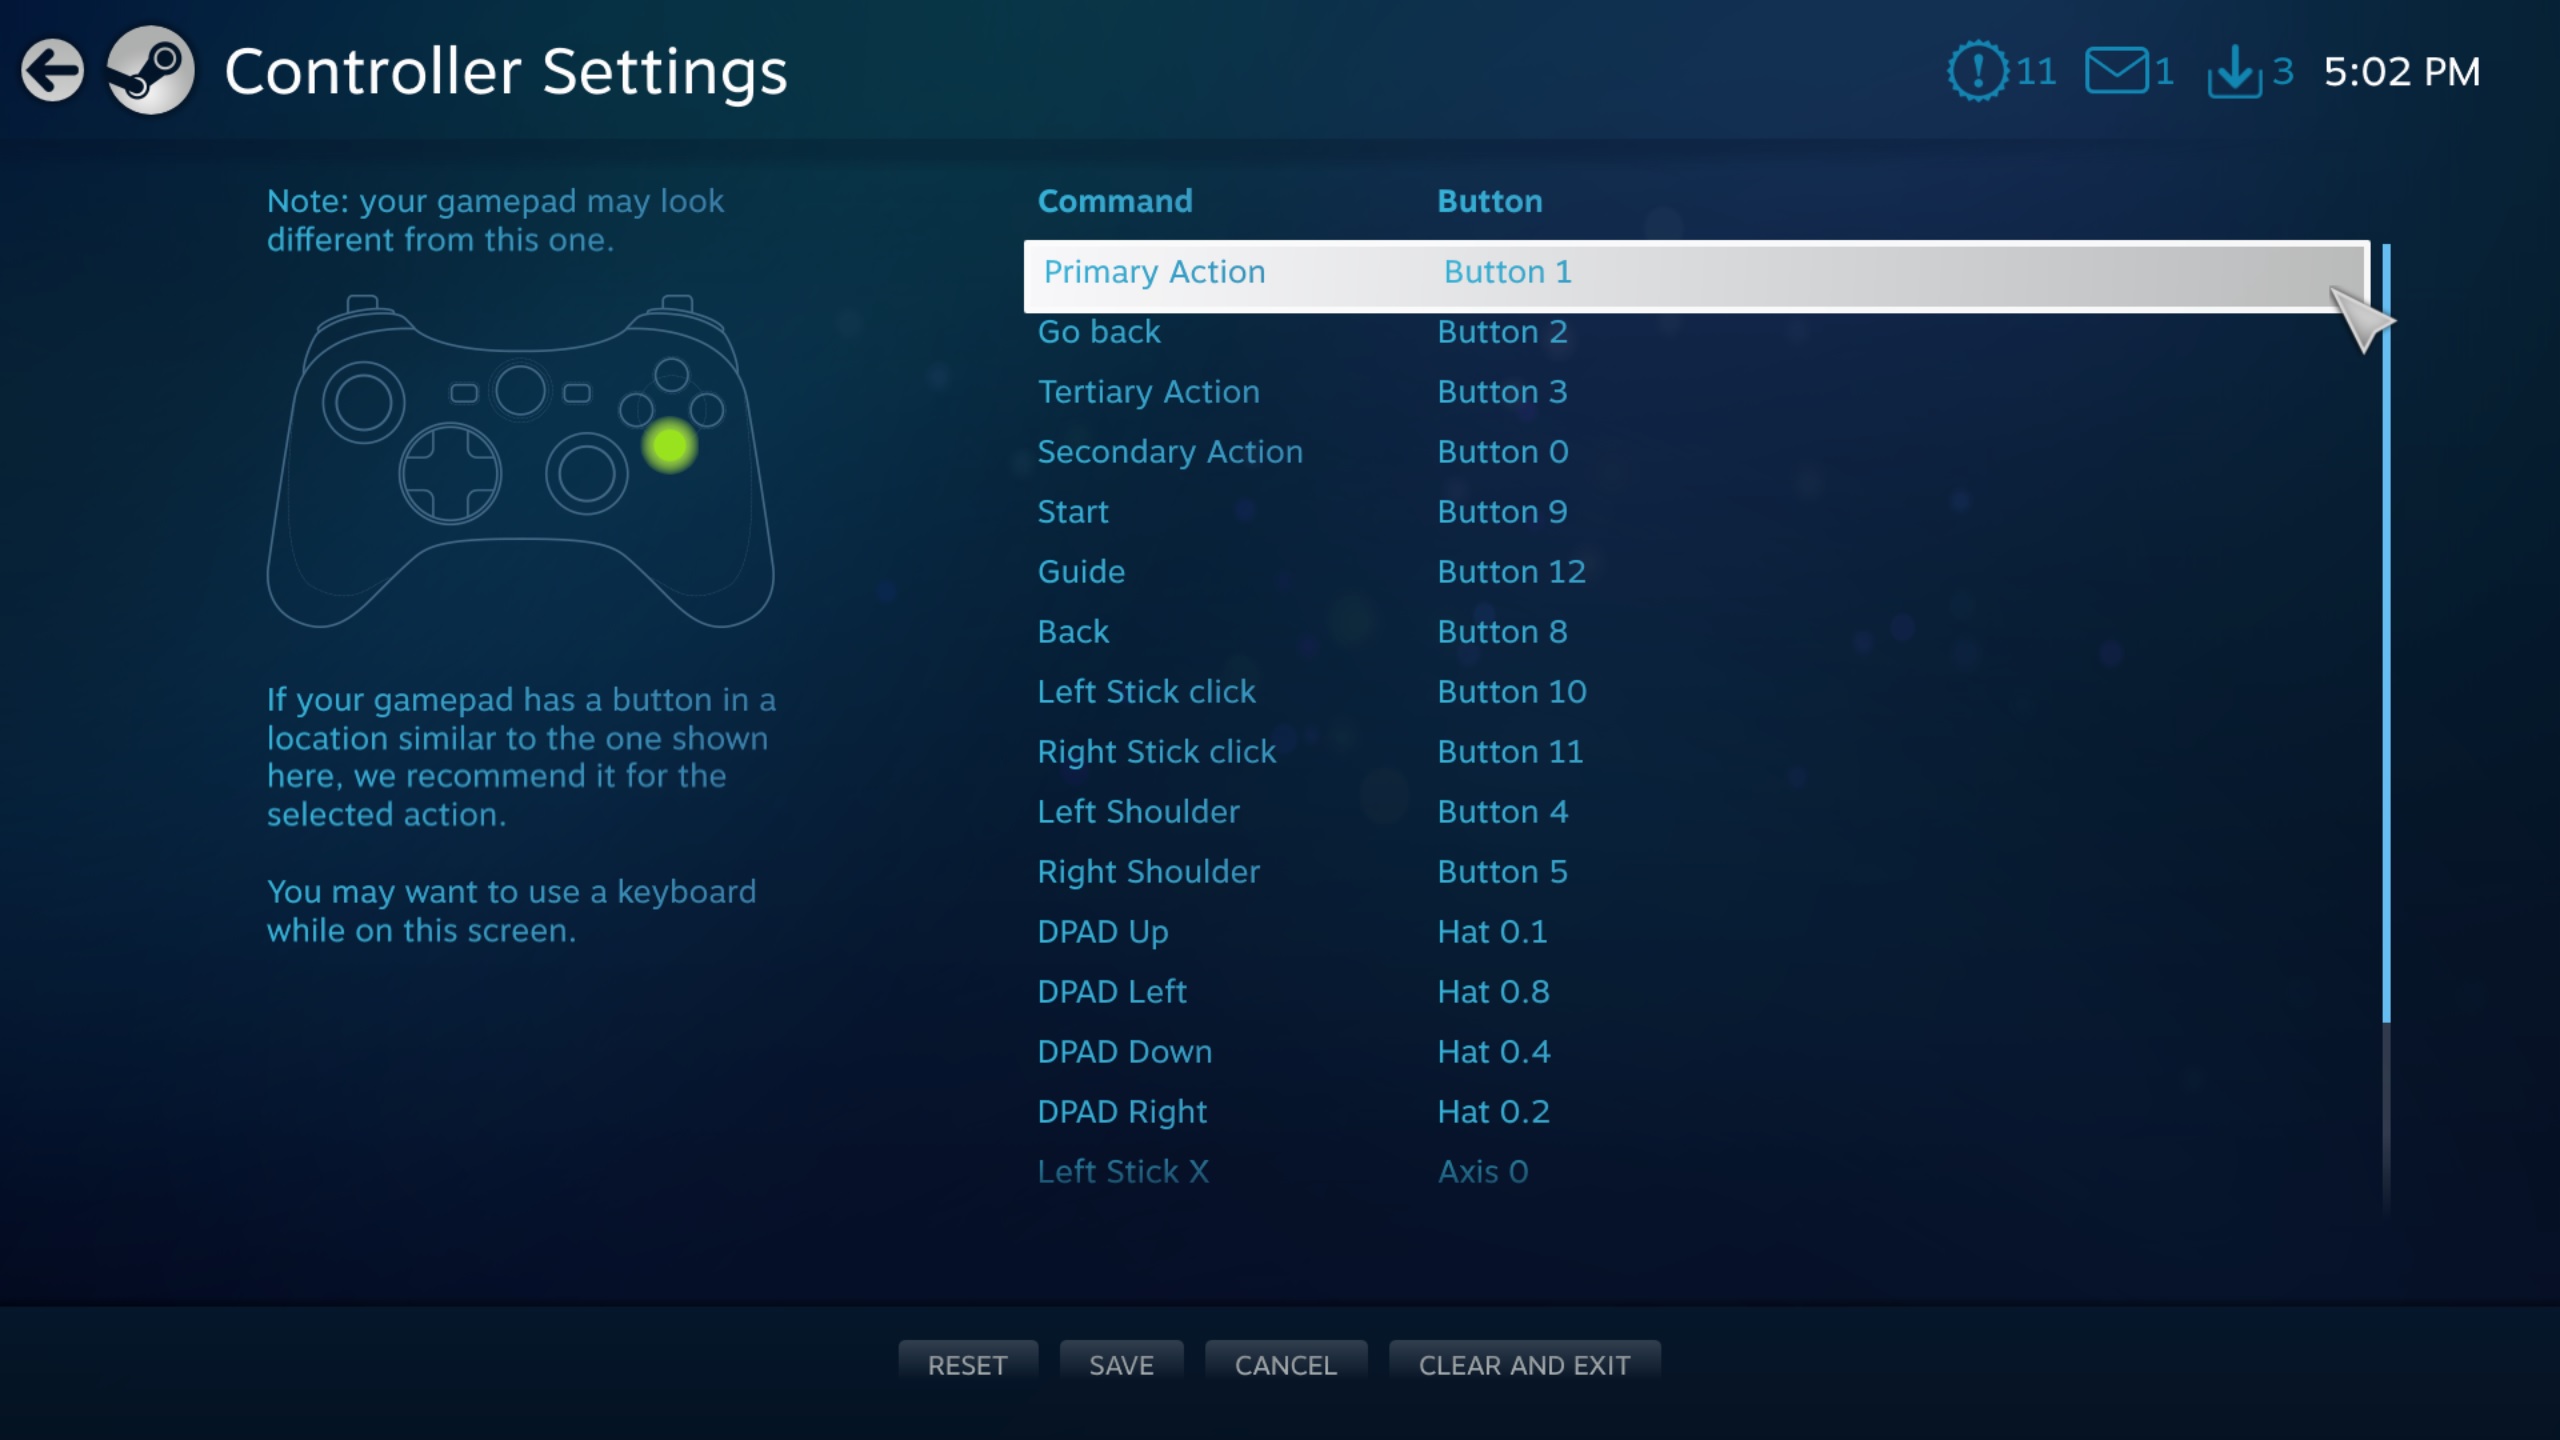This screenshot has height=1440, width=2560.
Task: Select the DPAD Up Hat 0.1 mapping
Action: point(1691,930)
